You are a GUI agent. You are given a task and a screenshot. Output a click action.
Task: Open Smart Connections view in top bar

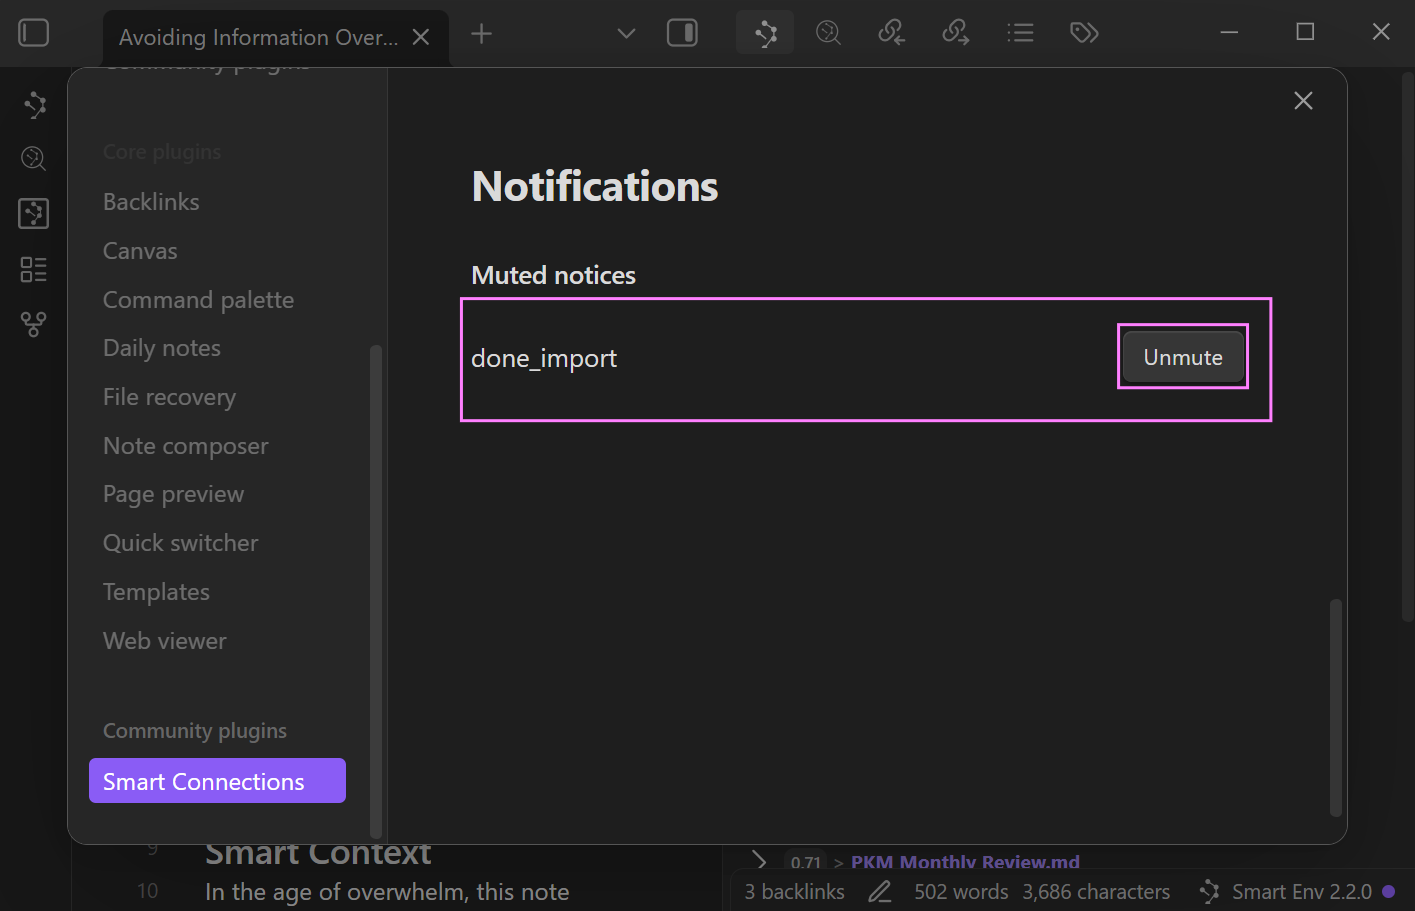[x=765, y=33]
